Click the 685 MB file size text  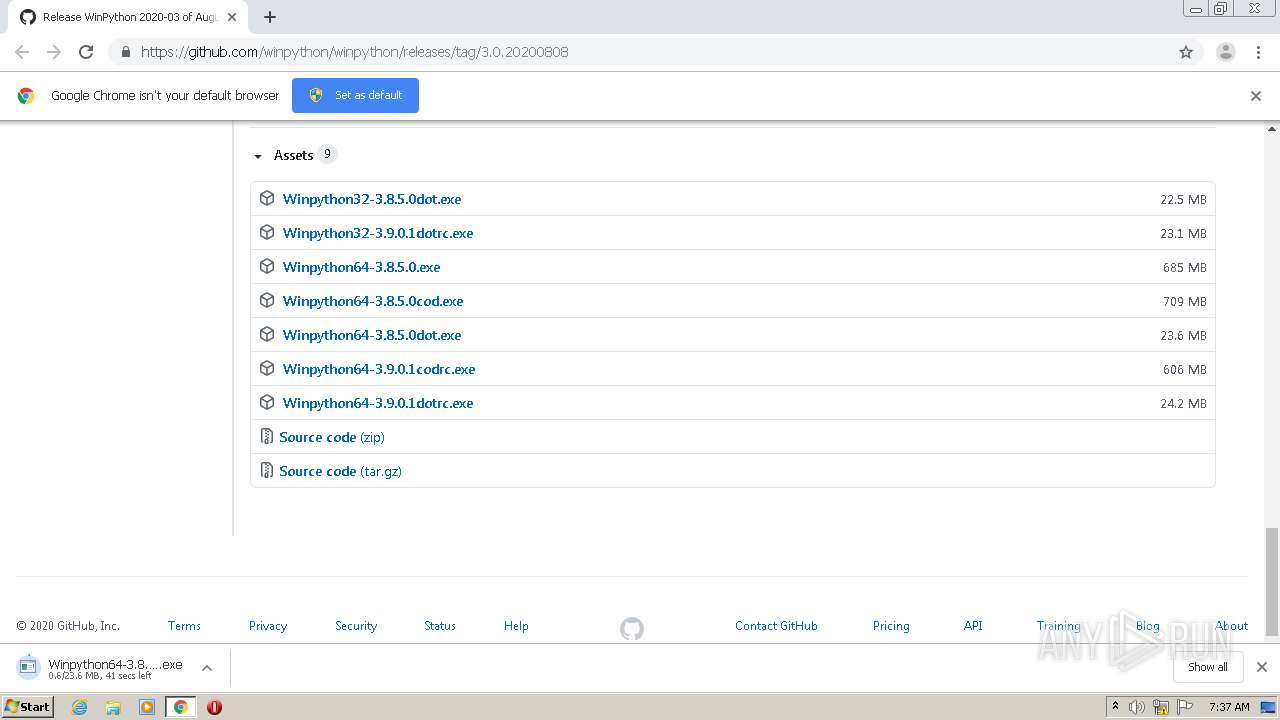tap(1185, 267)
